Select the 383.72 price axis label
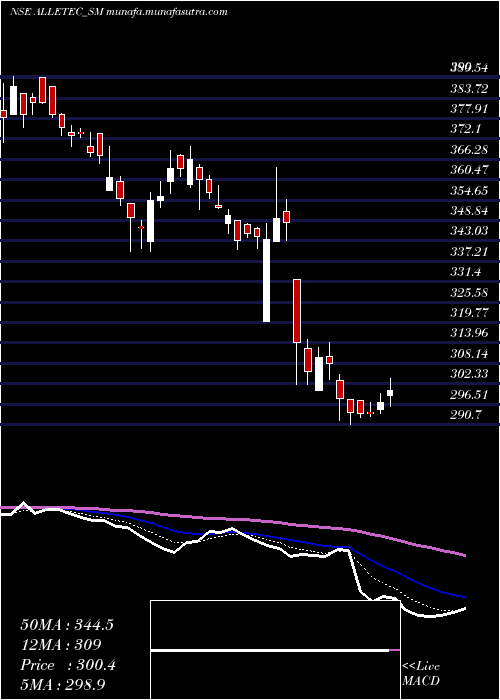Image resolution: width=500 pixels, height=700 pixels. [x=469, y=89]
